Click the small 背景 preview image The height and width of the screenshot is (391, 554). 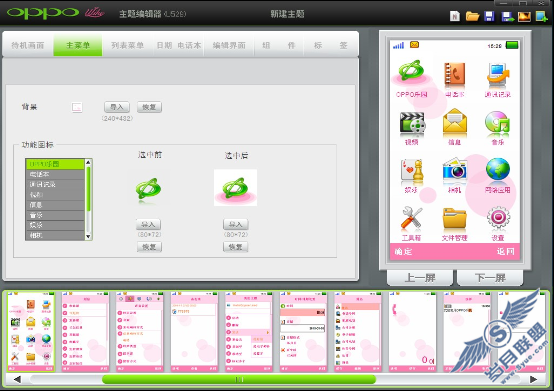[77, 107]
